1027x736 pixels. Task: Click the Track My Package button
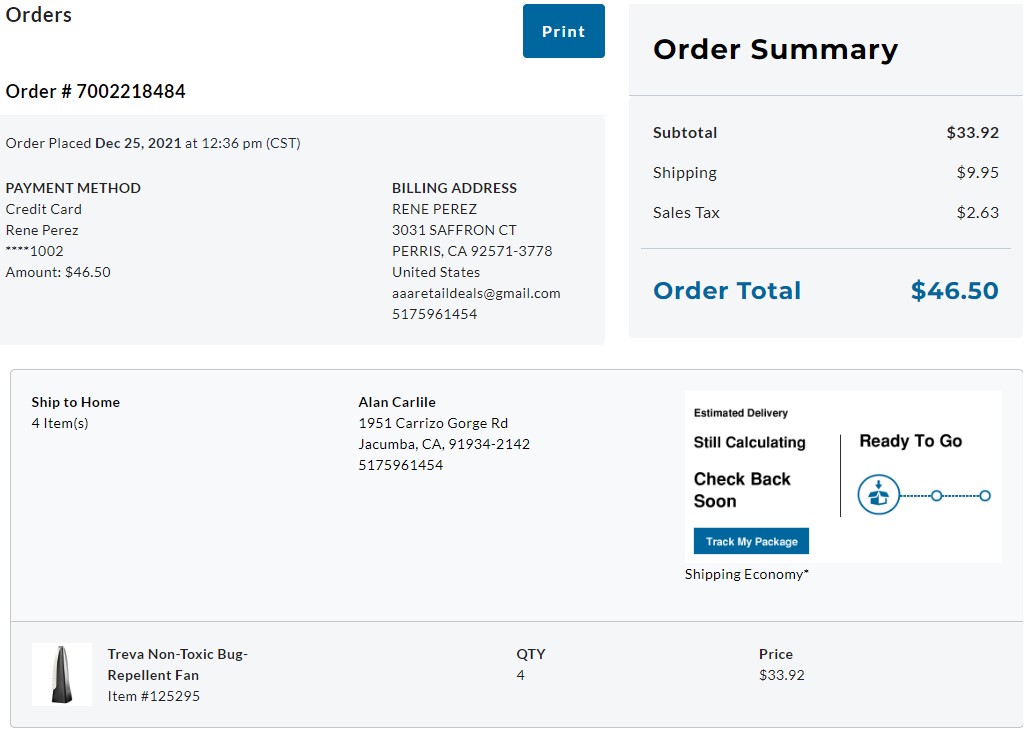pos(751,541)
